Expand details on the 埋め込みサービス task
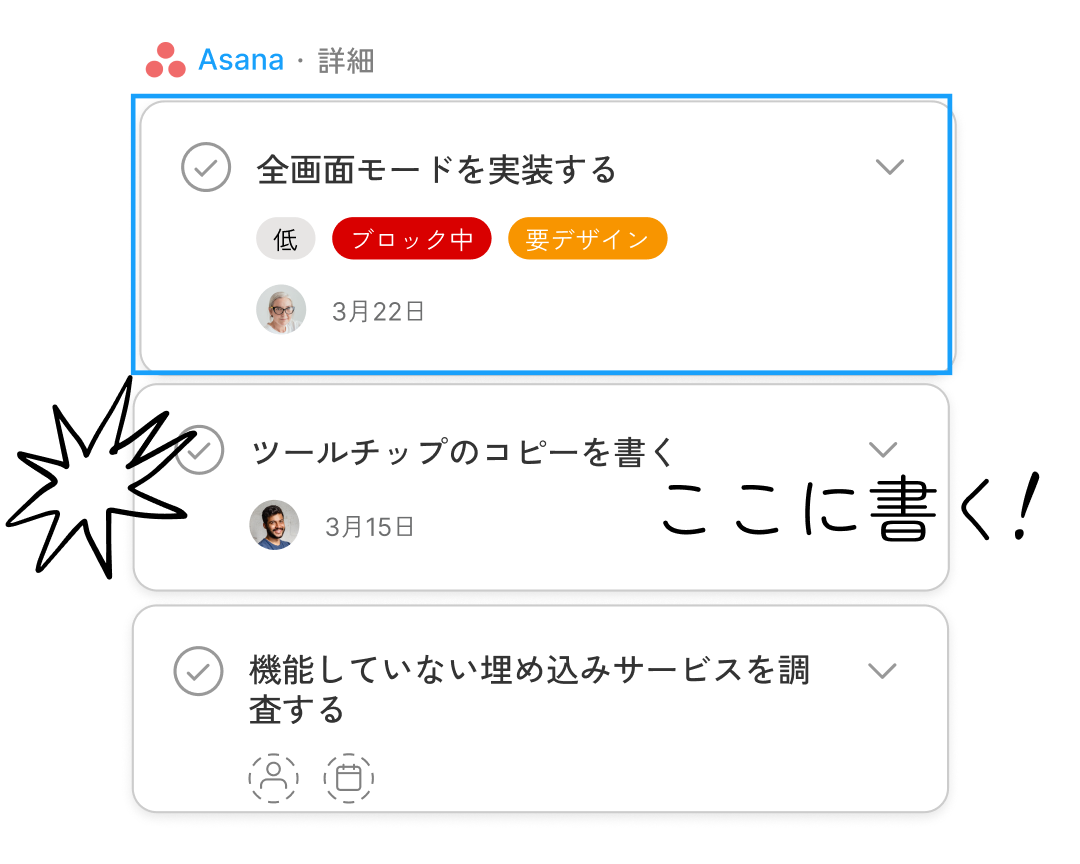This screenshot has height=864, width=1080. coord(884,671)
